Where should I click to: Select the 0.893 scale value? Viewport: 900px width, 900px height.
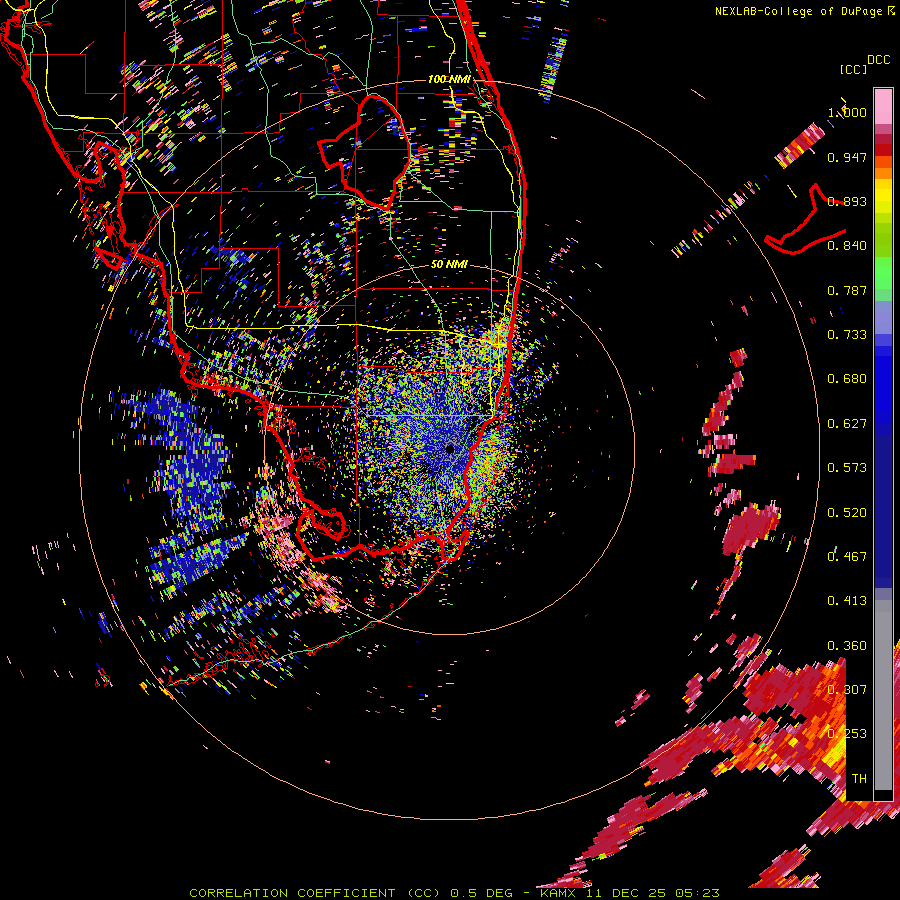pos(847,201)
